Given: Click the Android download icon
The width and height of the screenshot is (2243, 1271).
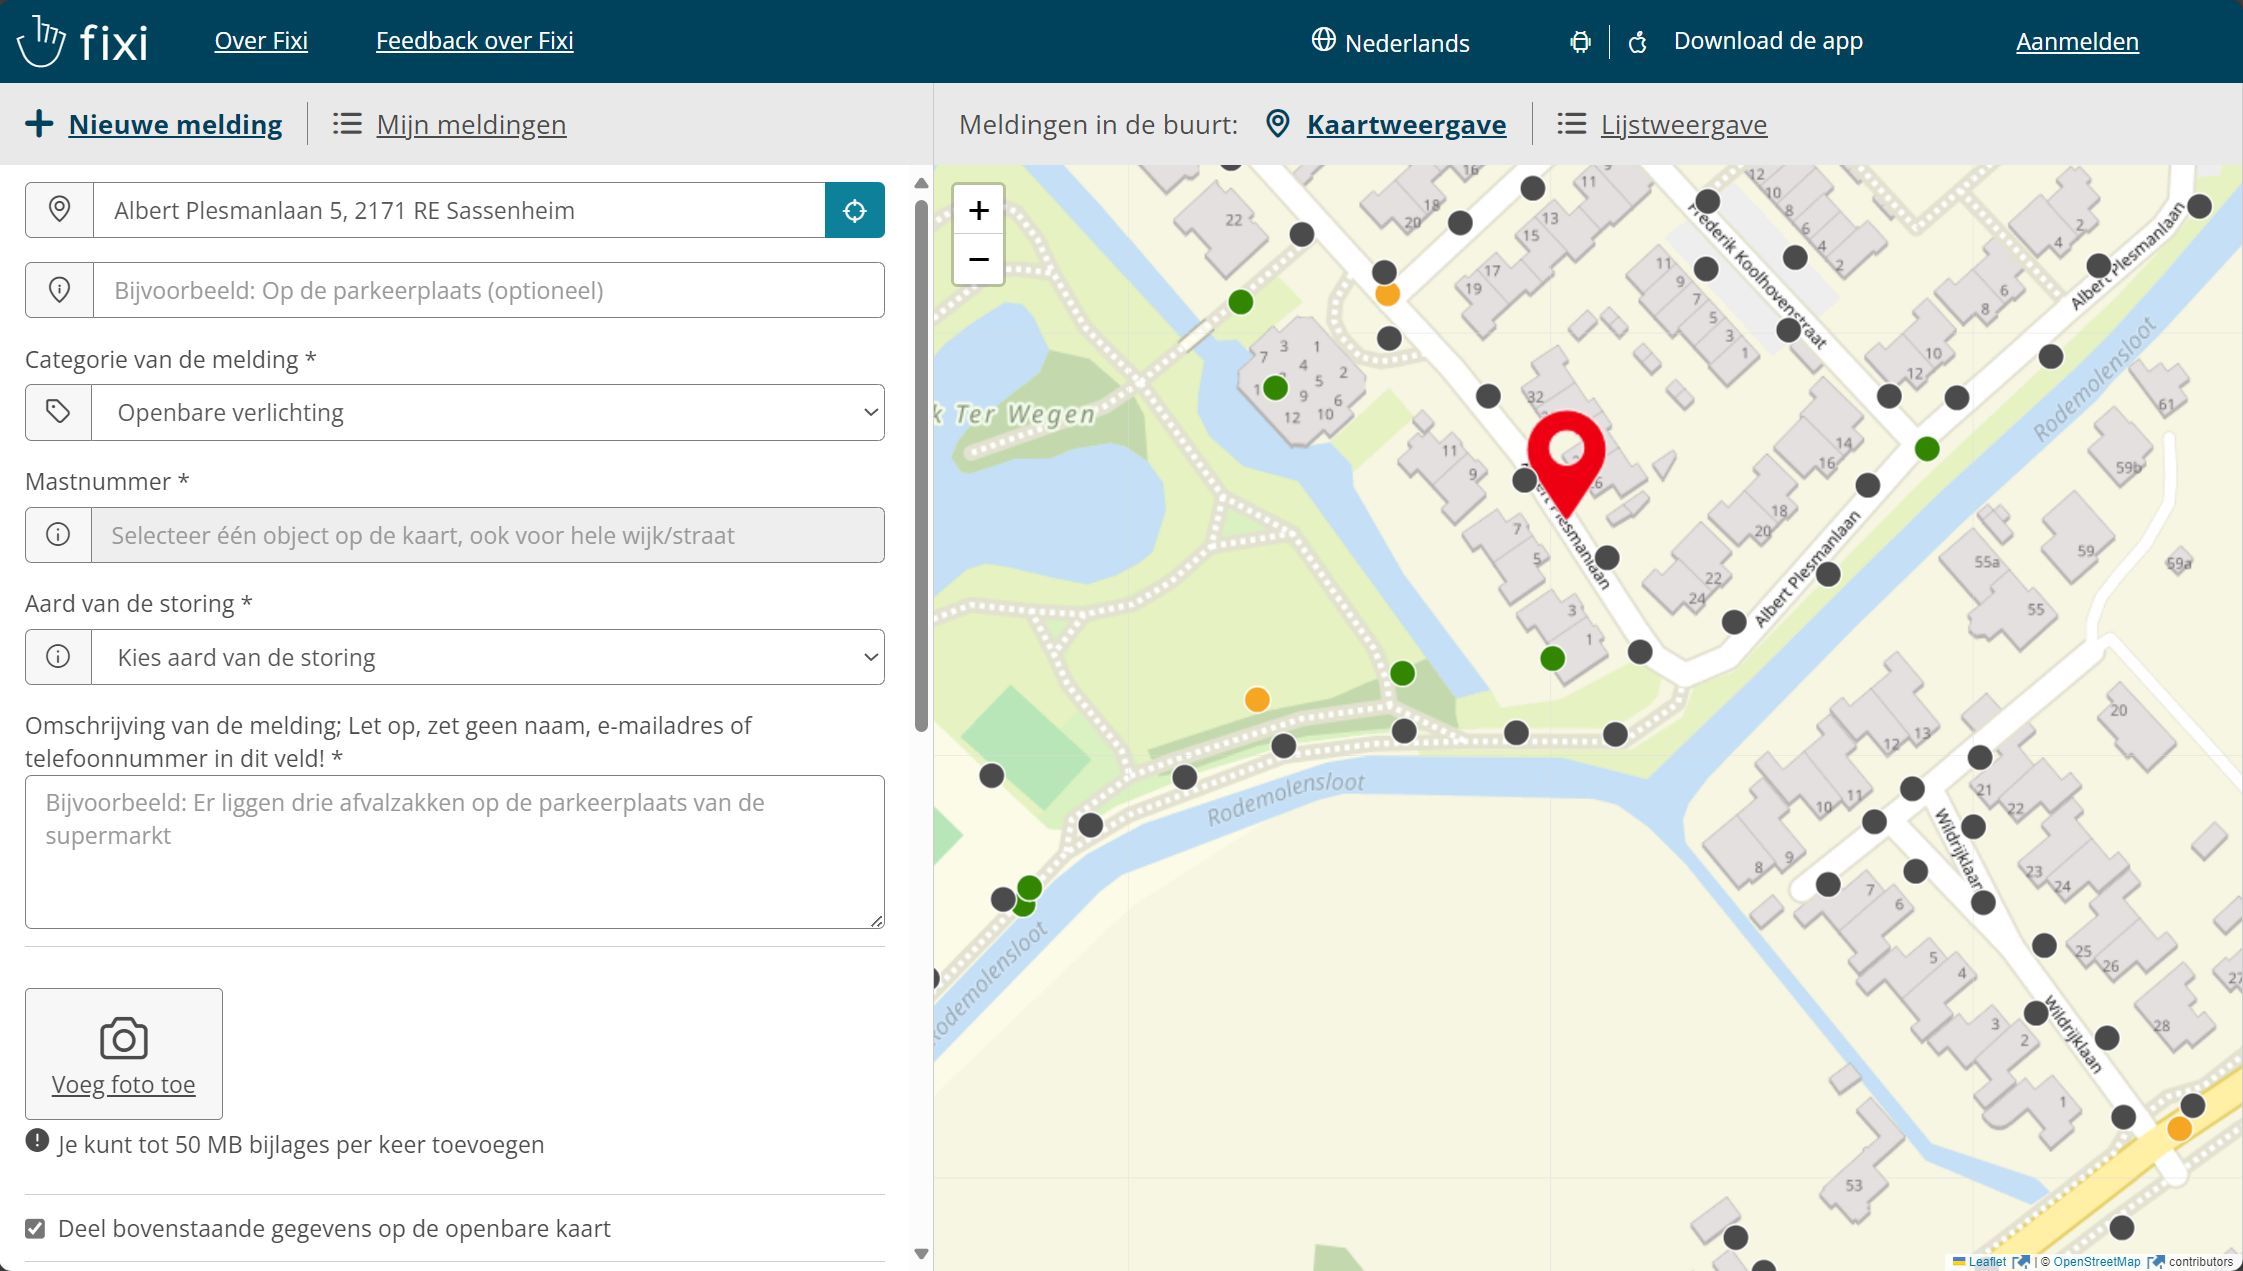Looking at the screenshot, I should (x=1580, y=42).
